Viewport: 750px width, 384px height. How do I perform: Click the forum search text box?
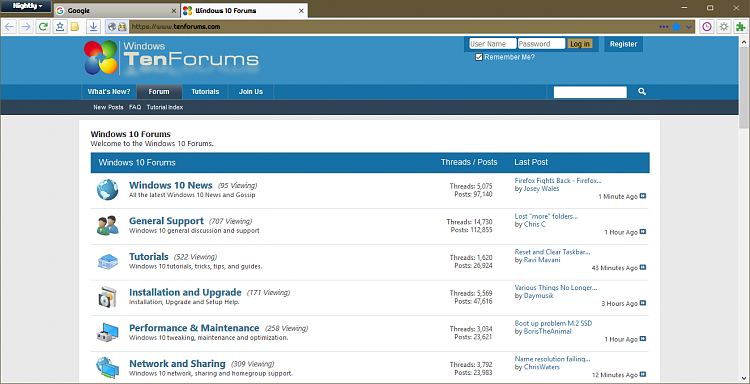coord(590,92)
